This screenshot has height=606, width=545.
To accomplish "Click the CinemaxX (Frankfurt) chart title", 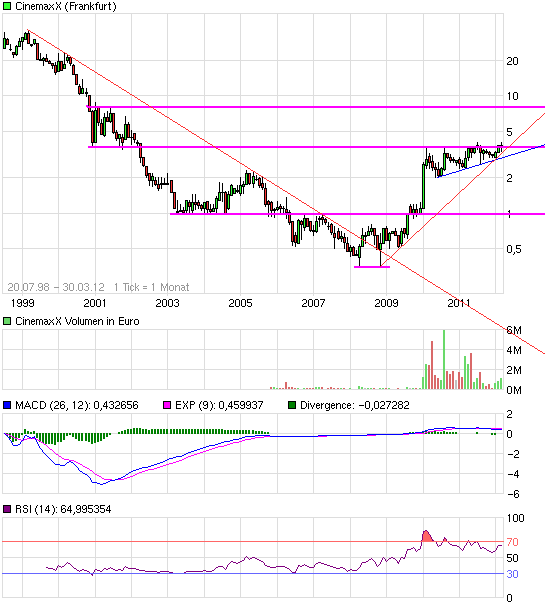I will click(66, 7).
